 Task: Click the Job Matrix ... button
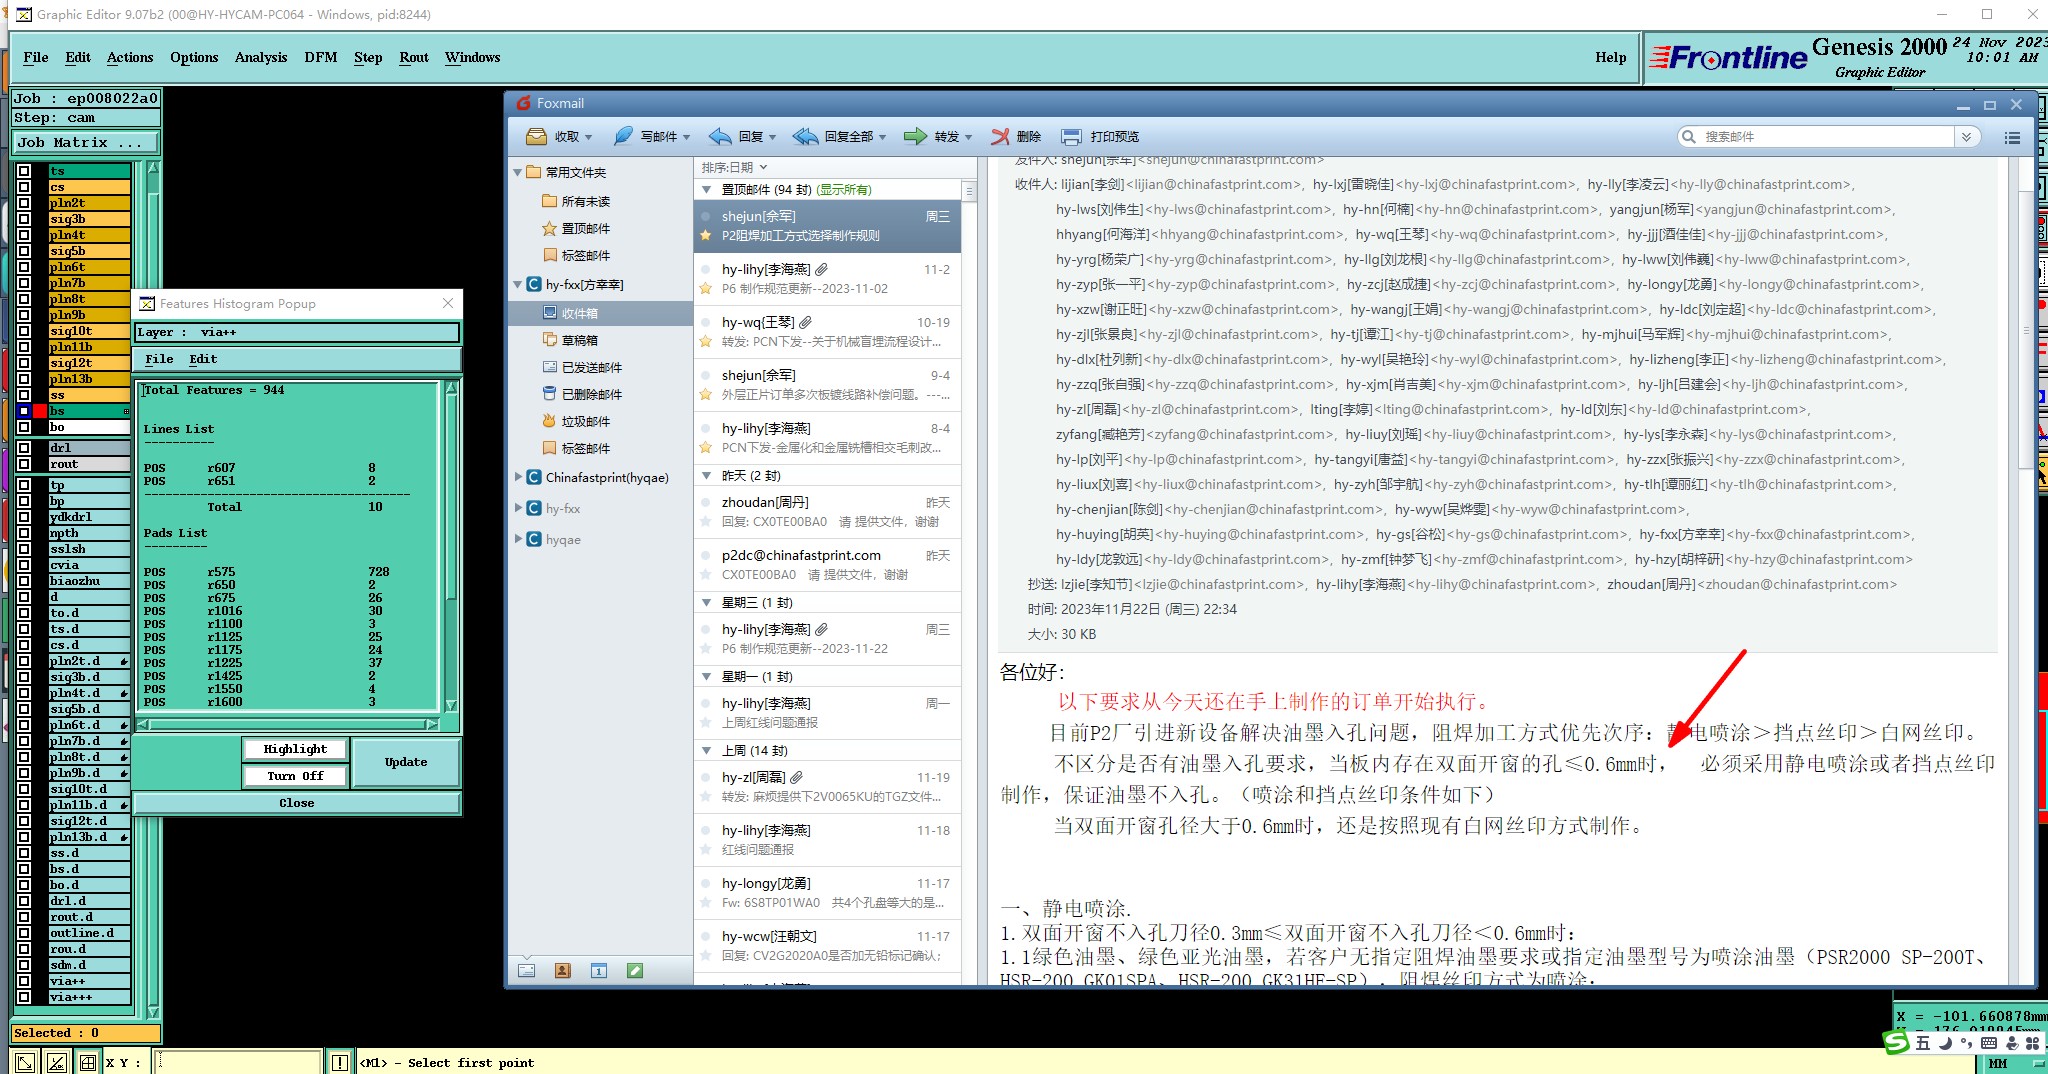[86, 142]
